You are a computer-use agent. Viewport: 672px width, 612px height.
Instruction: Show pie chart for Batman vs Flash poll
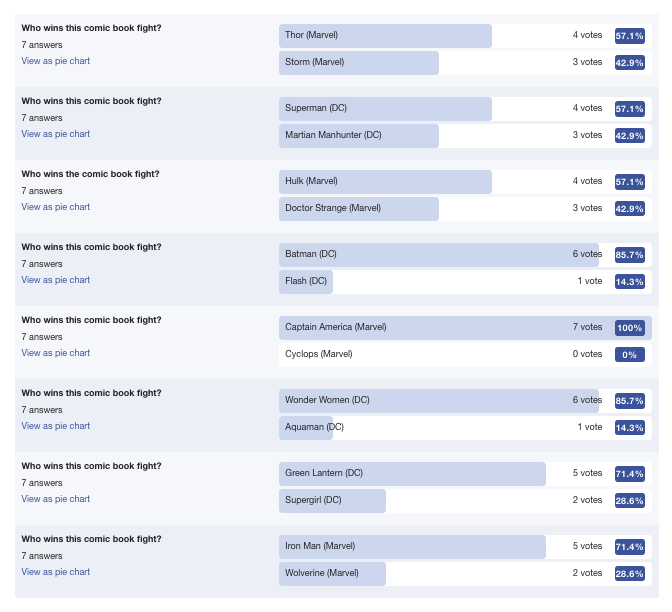tap(56, 280)
